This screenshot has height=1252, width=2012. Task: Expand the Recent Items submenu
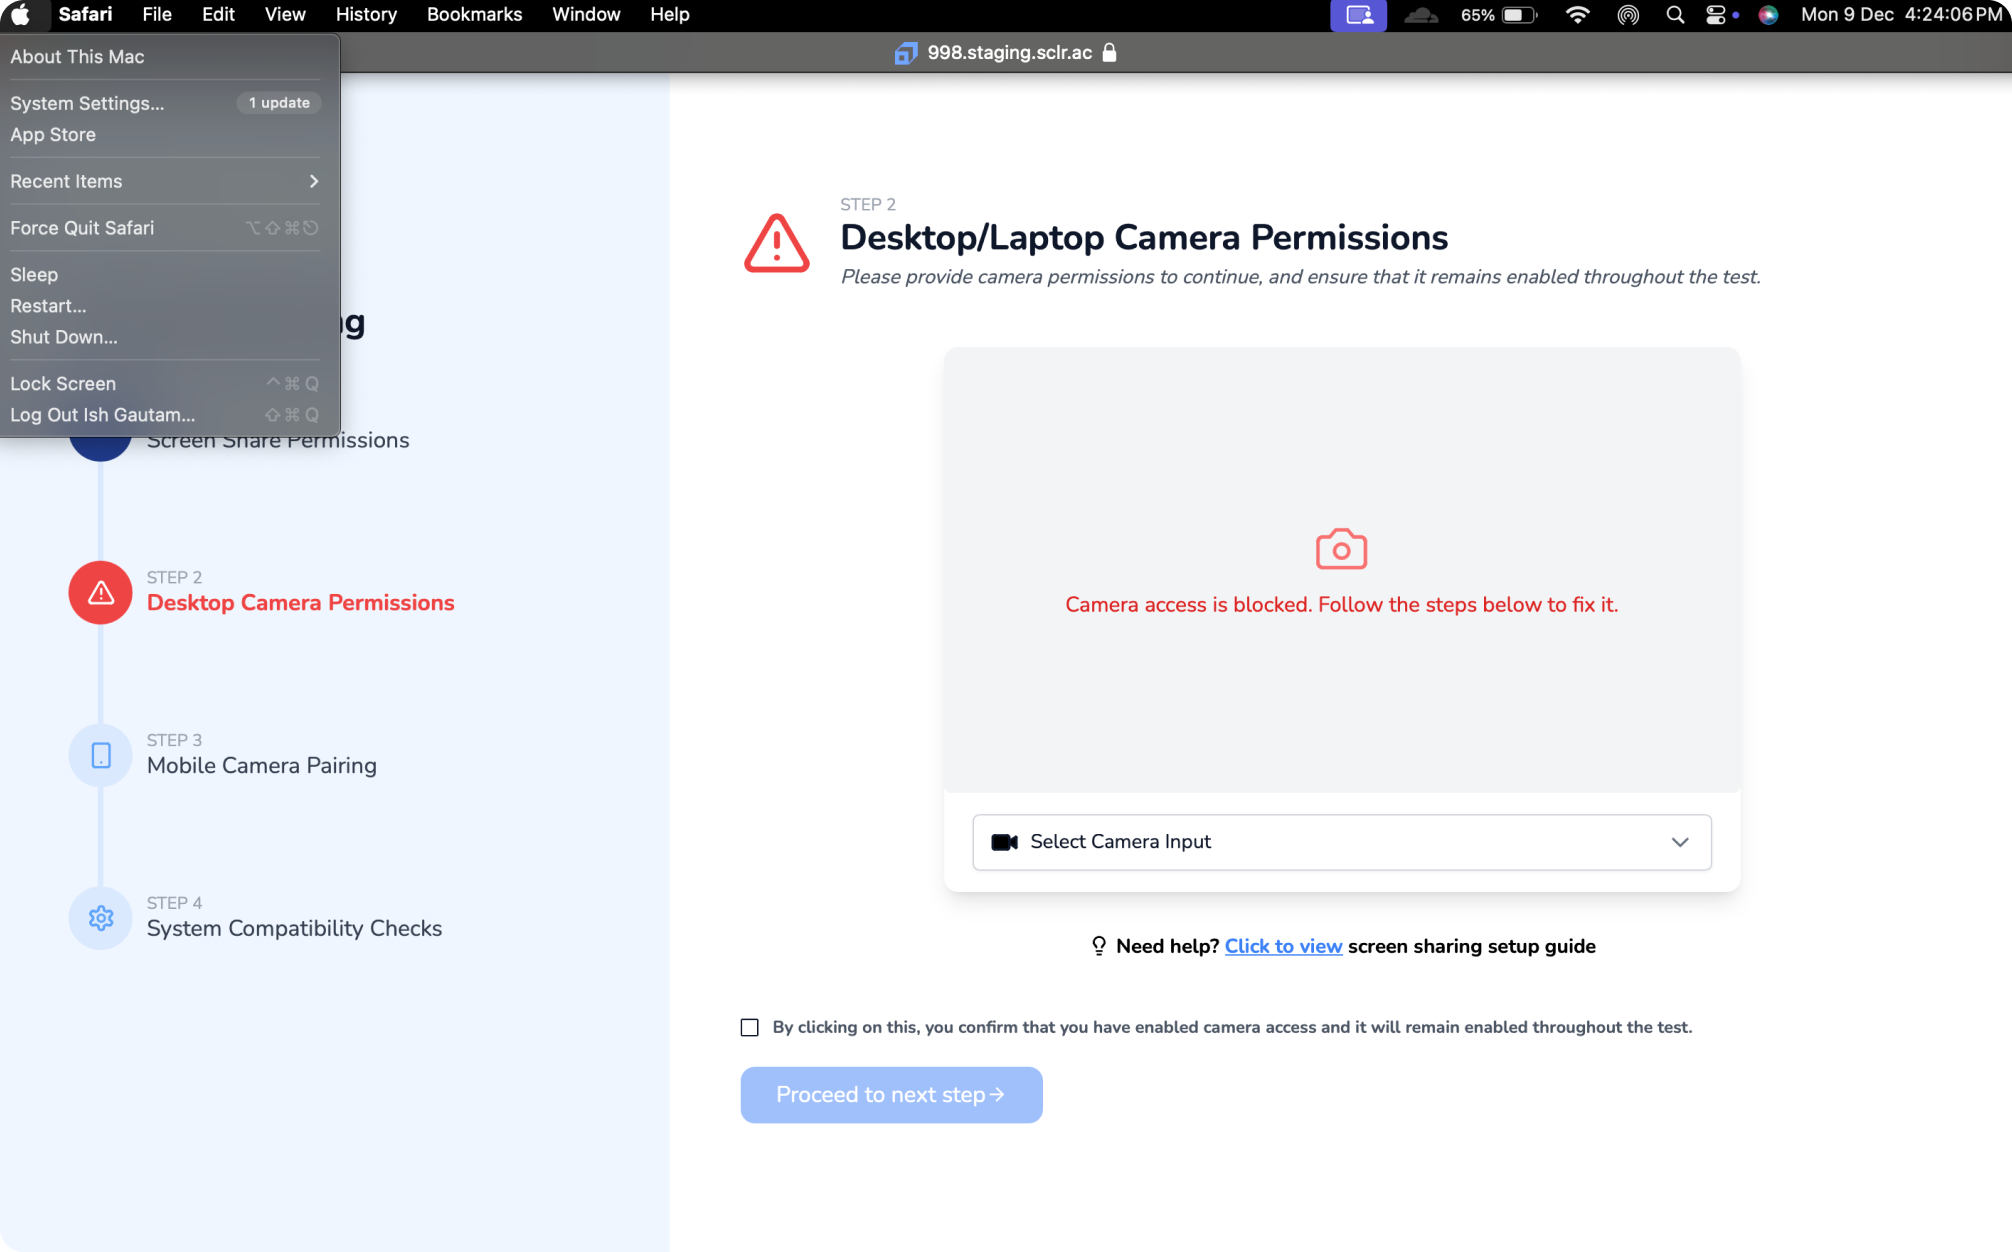165,181
